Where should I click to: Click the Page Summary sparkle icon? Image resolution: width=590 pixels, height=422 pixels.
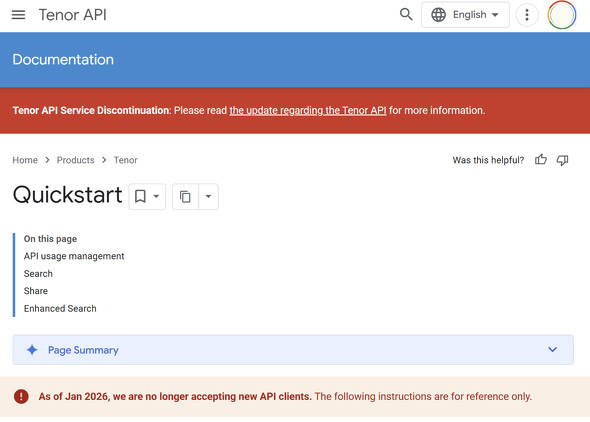tap(32, 350)
